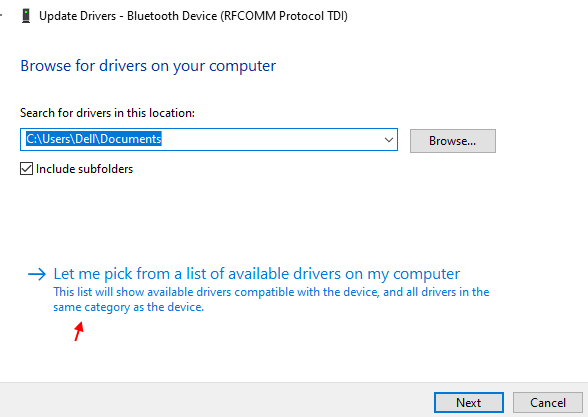Click empty space inside location combo box
The height and width of the screenshot is (417, 588).
[x=270, y=140]
